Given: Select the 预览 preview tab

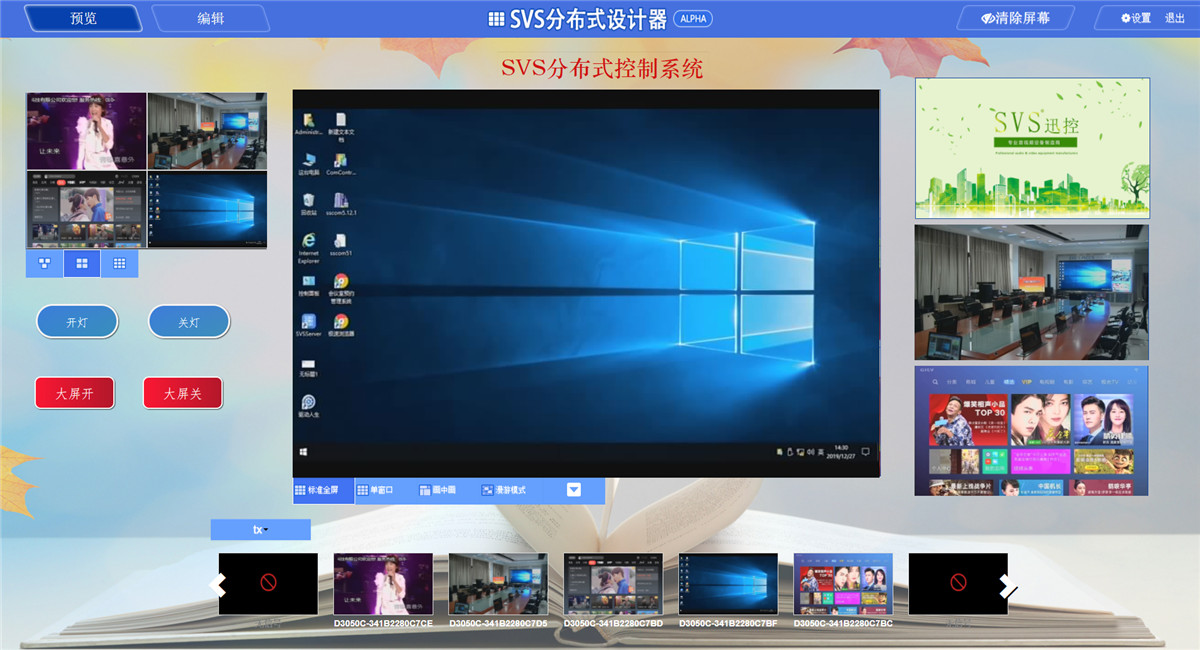Looking at the screenshot, I should coord(84,17).
